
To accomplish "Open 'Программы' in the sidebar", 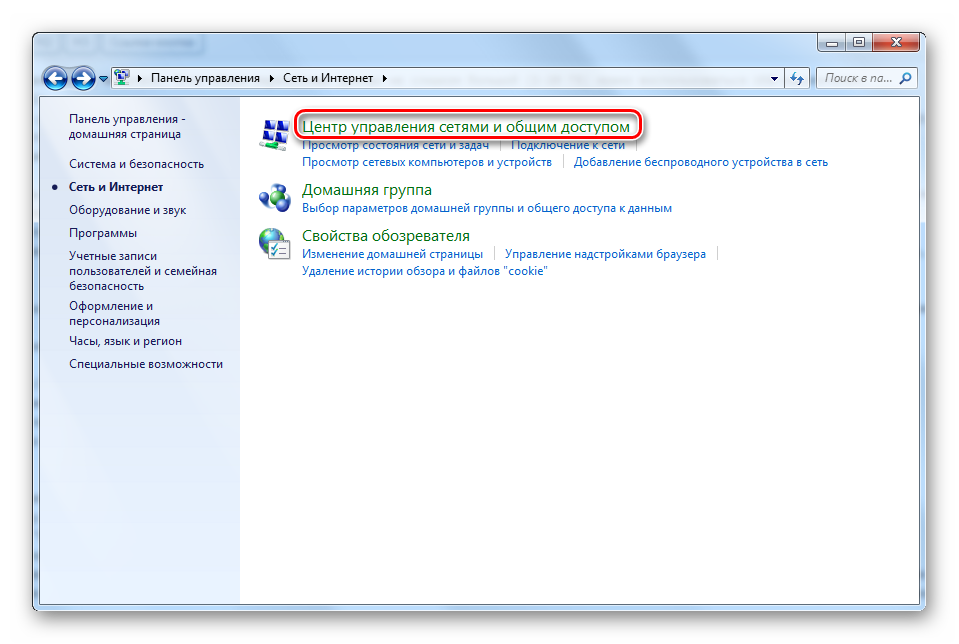I will [x=103, y=233].
